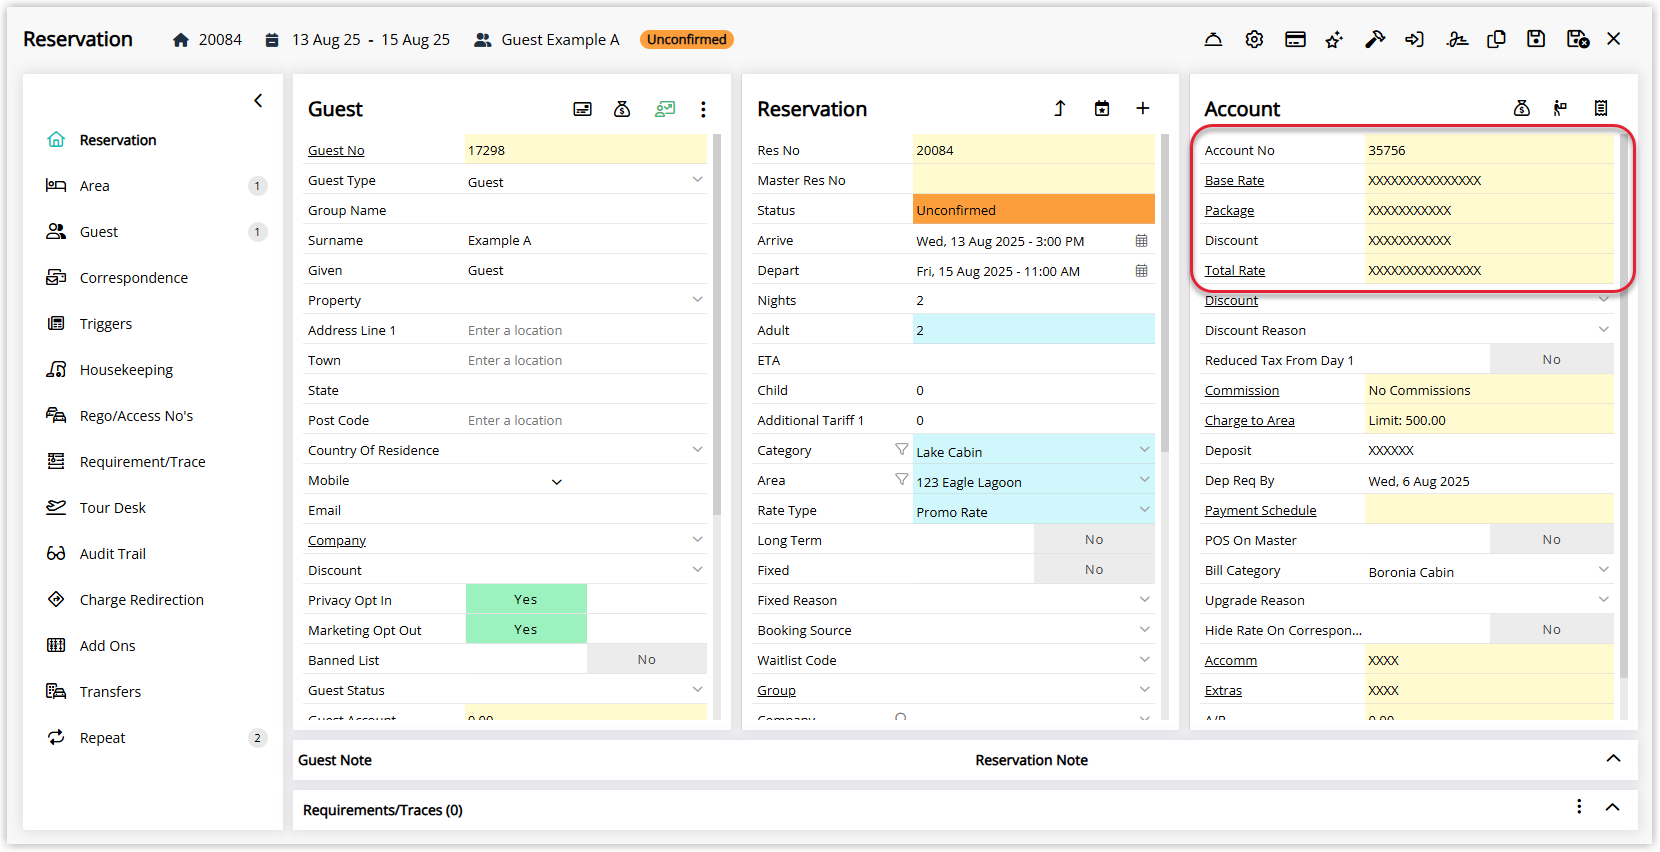Screen dimensions: 1660x852
Task: Open Audit Trail in the sidebar
Action: tap(113, 554)
